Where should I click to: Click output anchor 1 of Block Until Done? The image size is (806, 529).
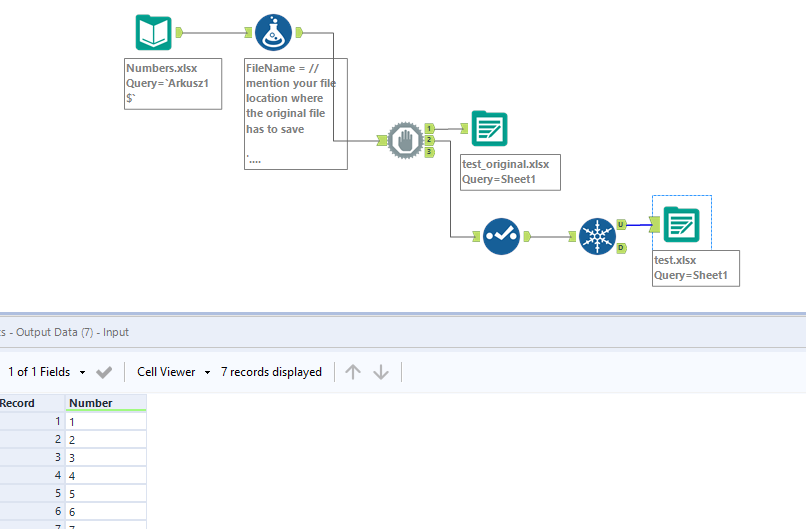tap(430, 129)
